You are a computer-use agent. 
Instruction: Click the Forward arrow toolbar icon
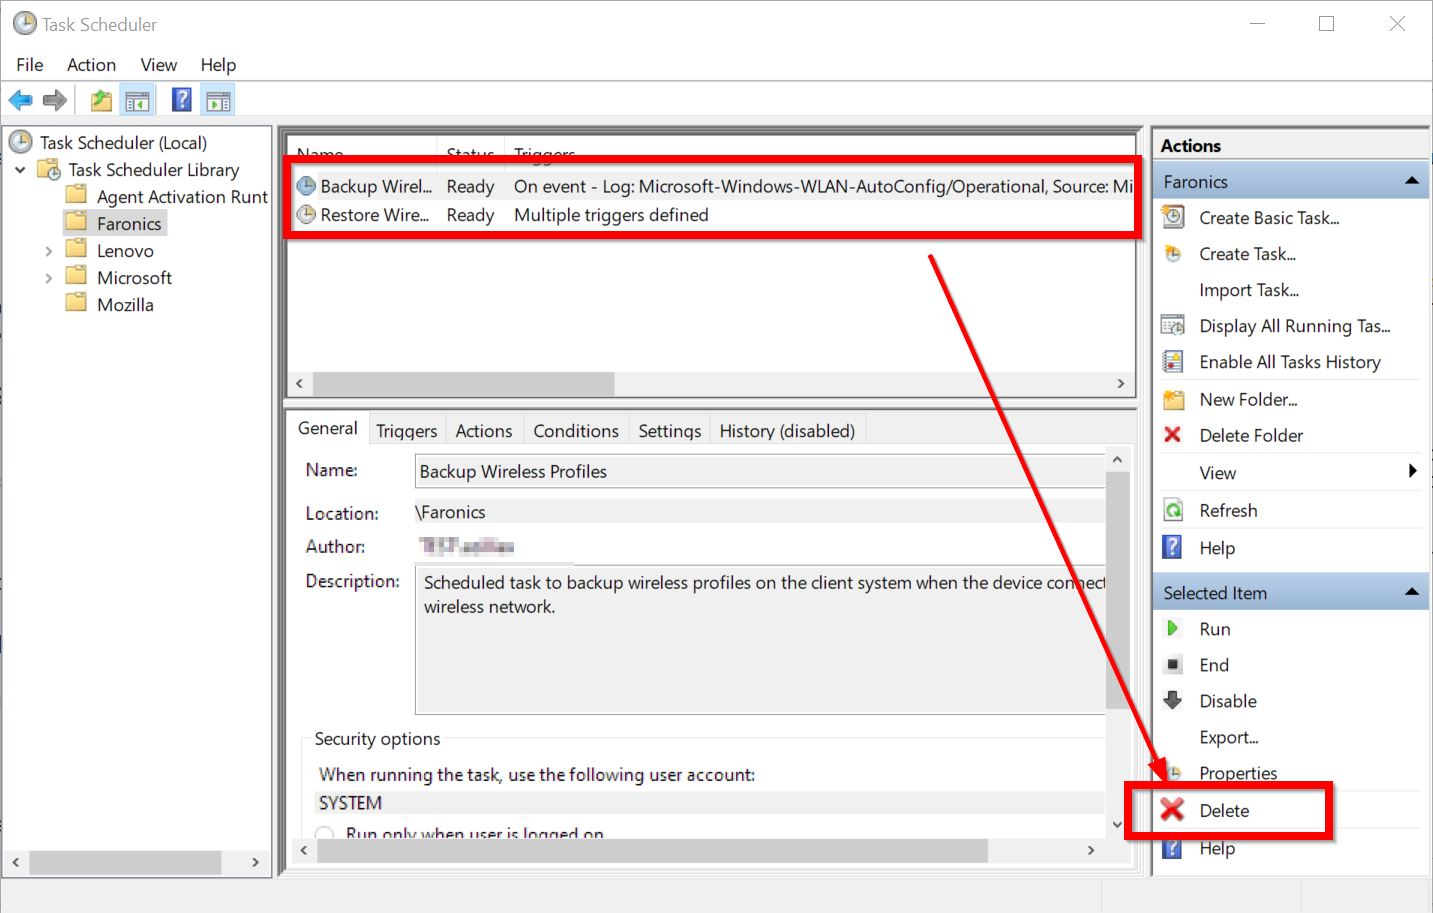(x=55, y=100)
